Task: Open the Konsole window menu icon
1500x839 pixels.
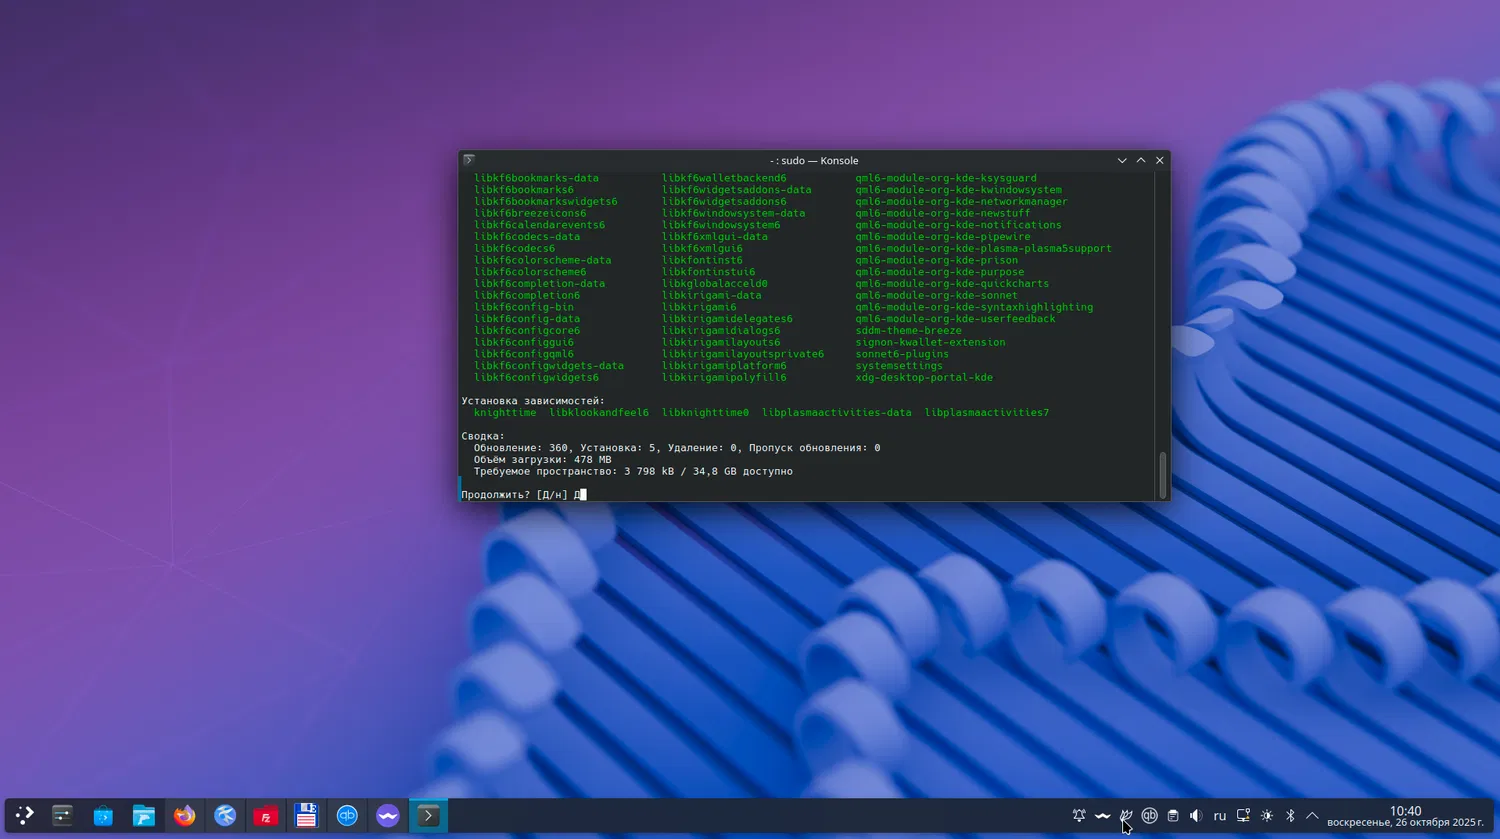Action: [x=469, y=160]
